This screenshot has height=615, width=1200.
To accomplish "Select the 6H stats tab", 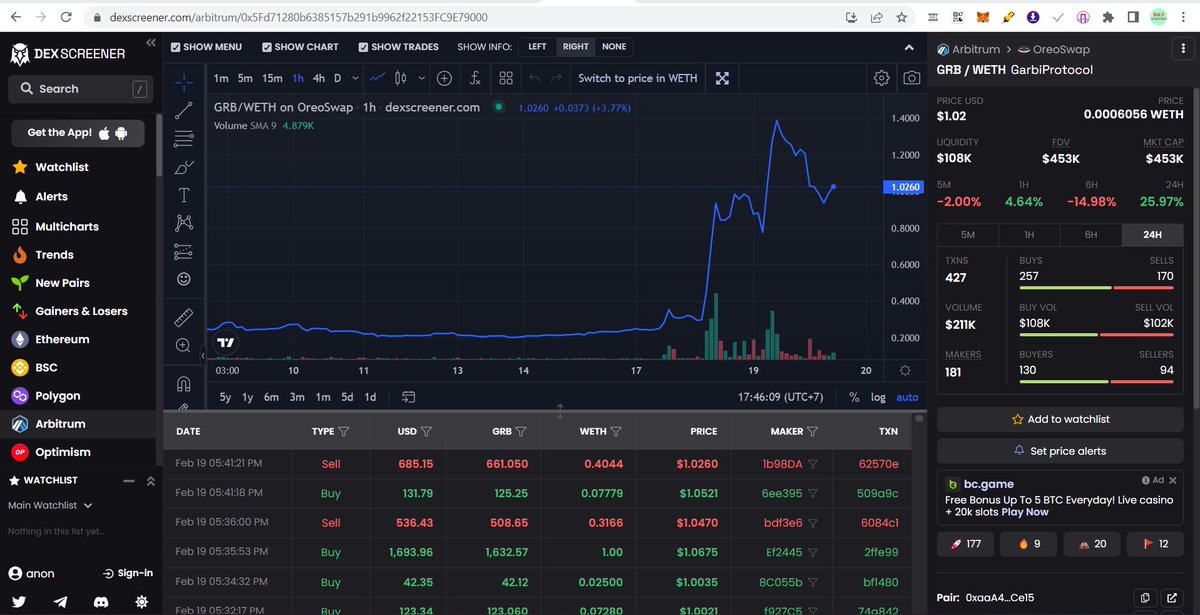I will pos(1091,235).
